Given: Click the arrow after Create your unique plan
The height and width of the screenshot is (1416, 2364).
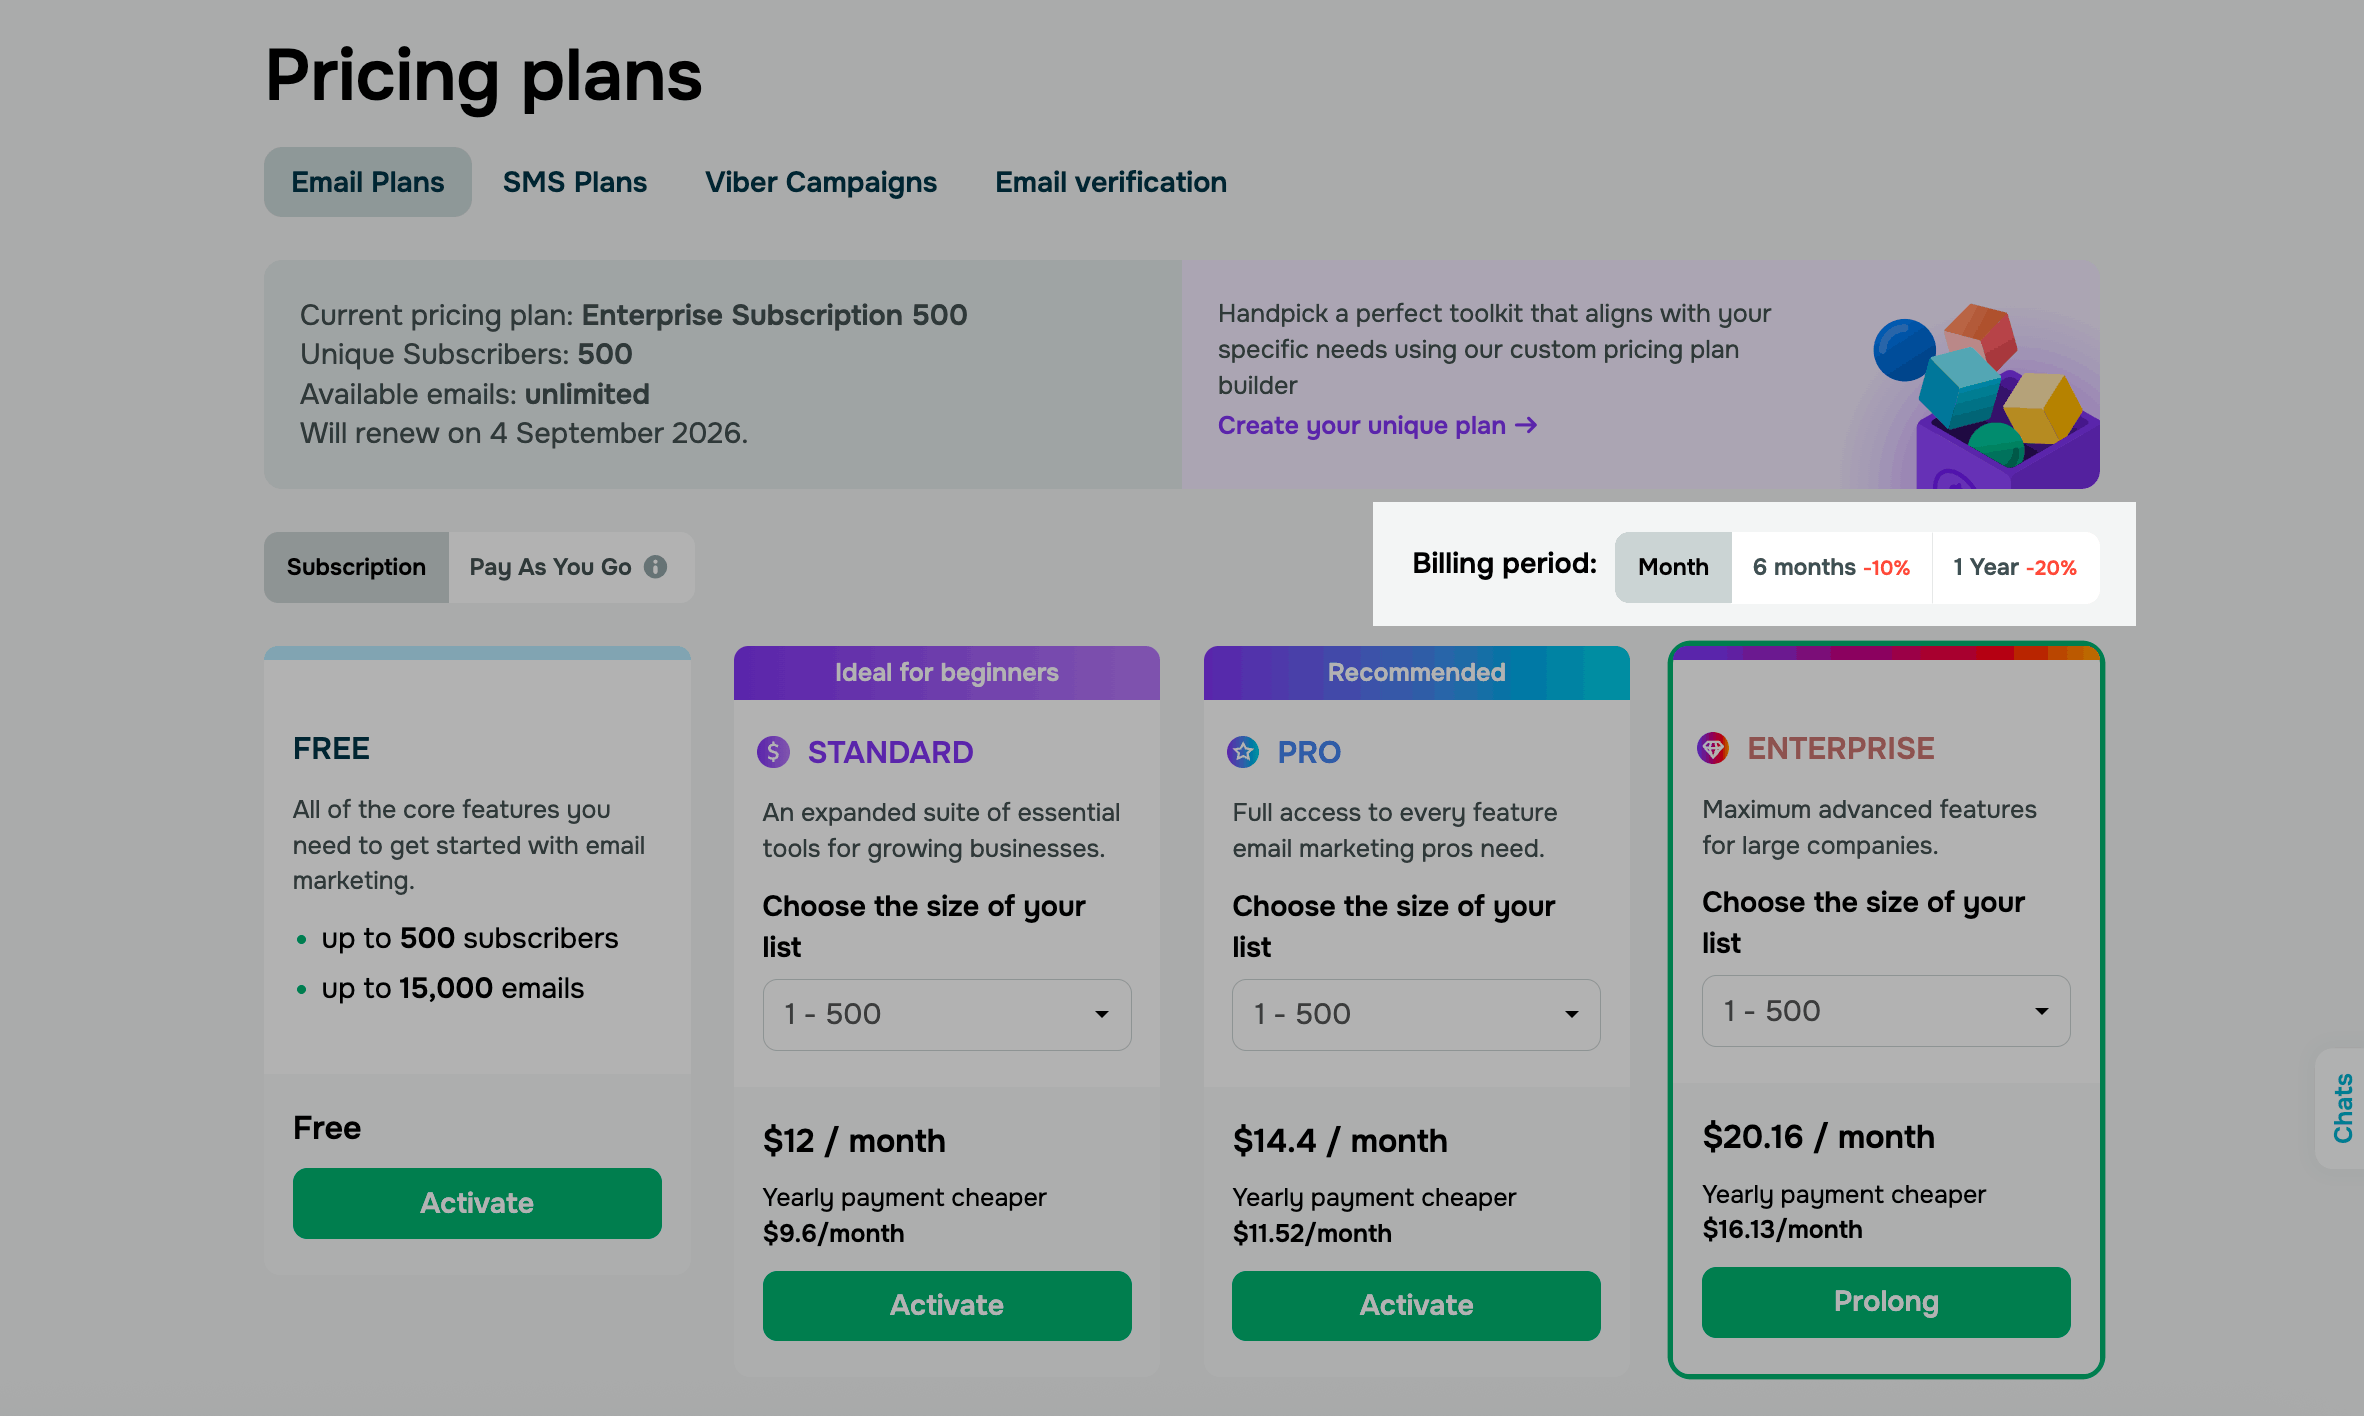Looking at the screenshot, I should click(x=1526, y=426).
